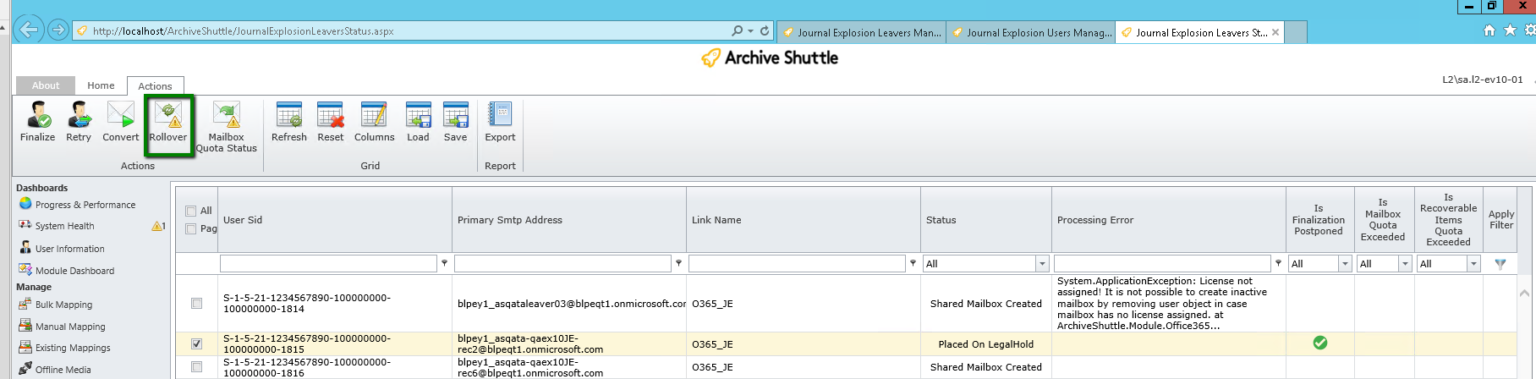Export the report
Image resolution: width=1536 pixels, height=379 pixels.
pos(500,122)
